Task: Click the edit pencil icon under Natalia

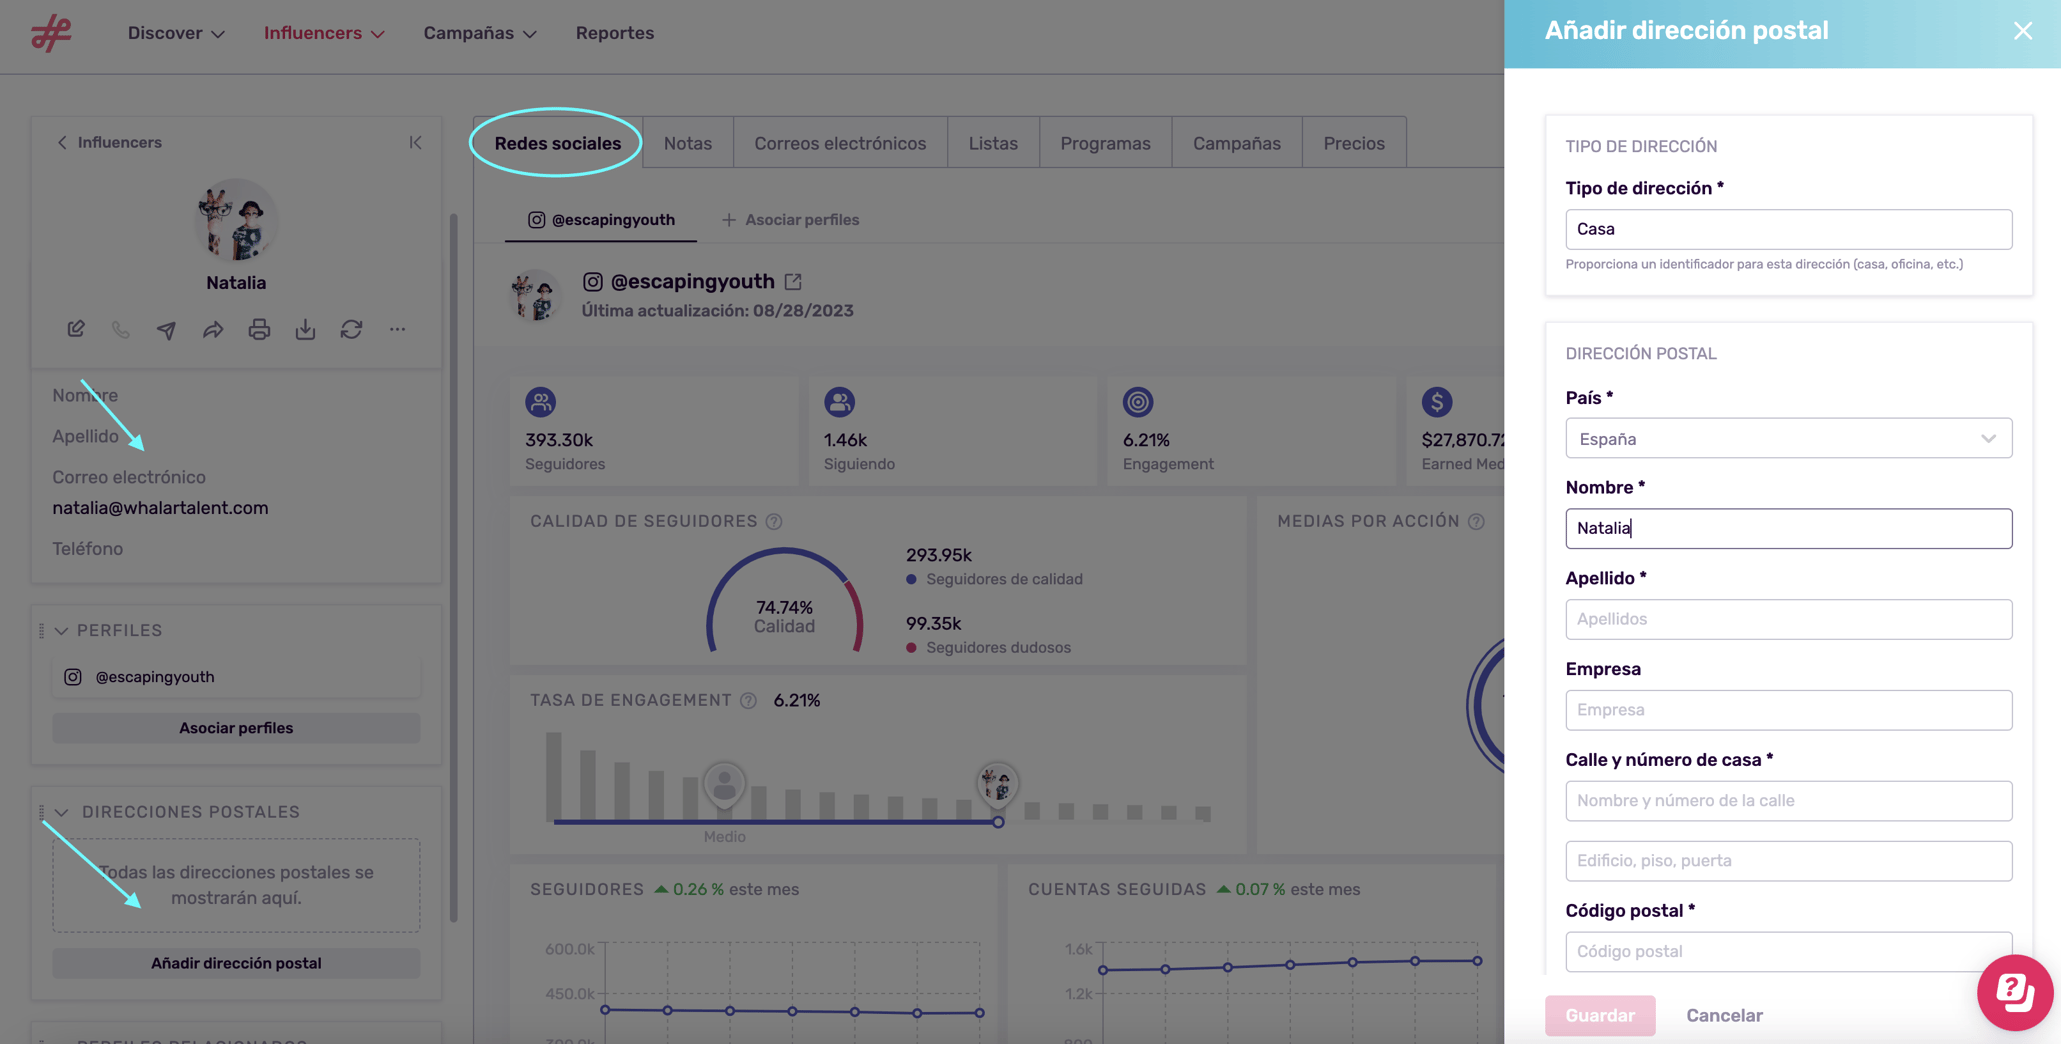Action: point(76,329)
